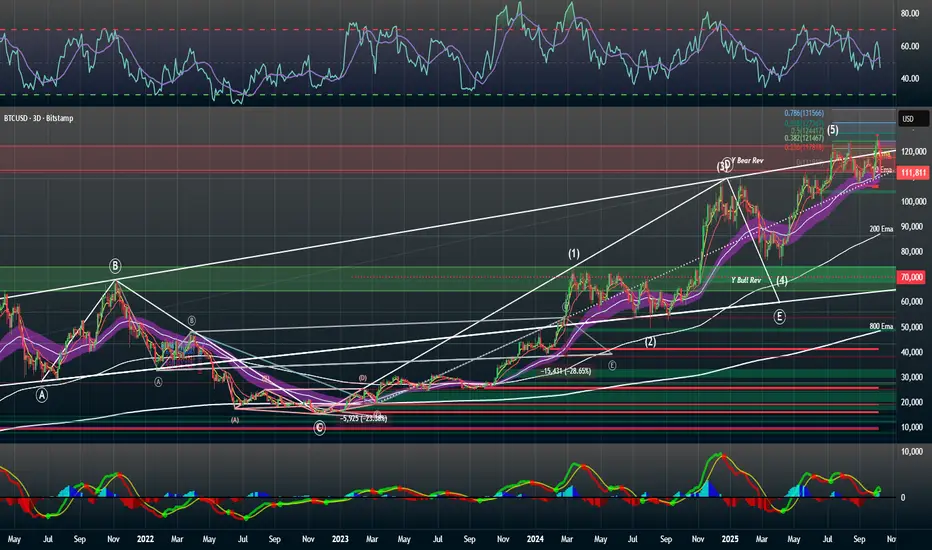Open the USD currency selector

pos(914,118)
